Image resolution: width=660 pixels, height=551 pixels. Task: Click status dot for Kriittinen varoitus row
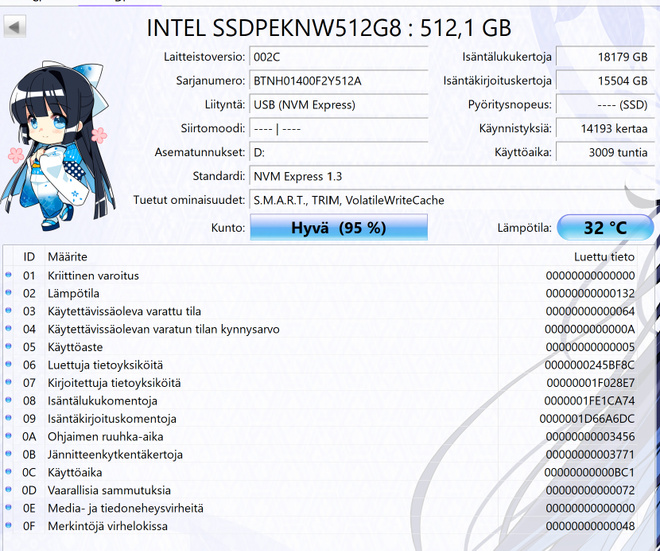(8, 275)
